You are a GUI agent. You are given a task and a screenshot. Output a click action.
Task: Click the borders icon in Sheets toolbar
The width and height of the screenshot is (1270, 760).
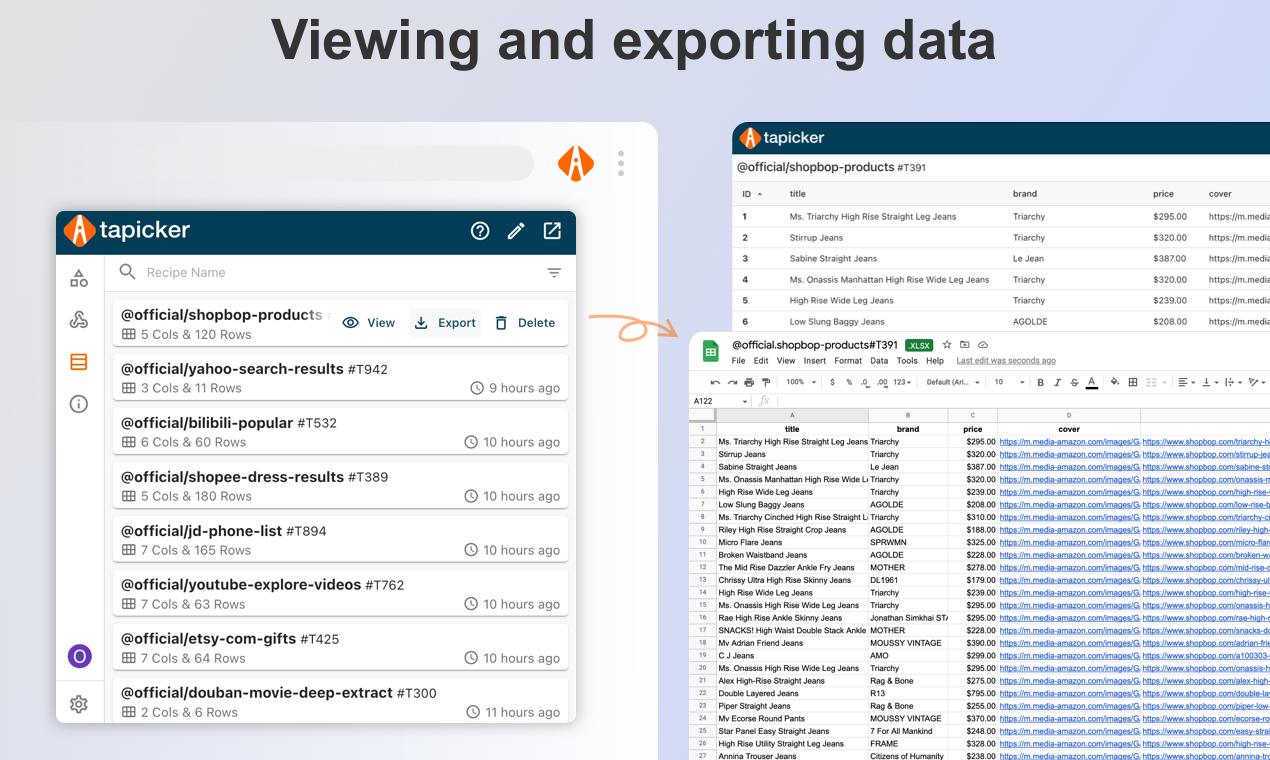point(1133,382)
